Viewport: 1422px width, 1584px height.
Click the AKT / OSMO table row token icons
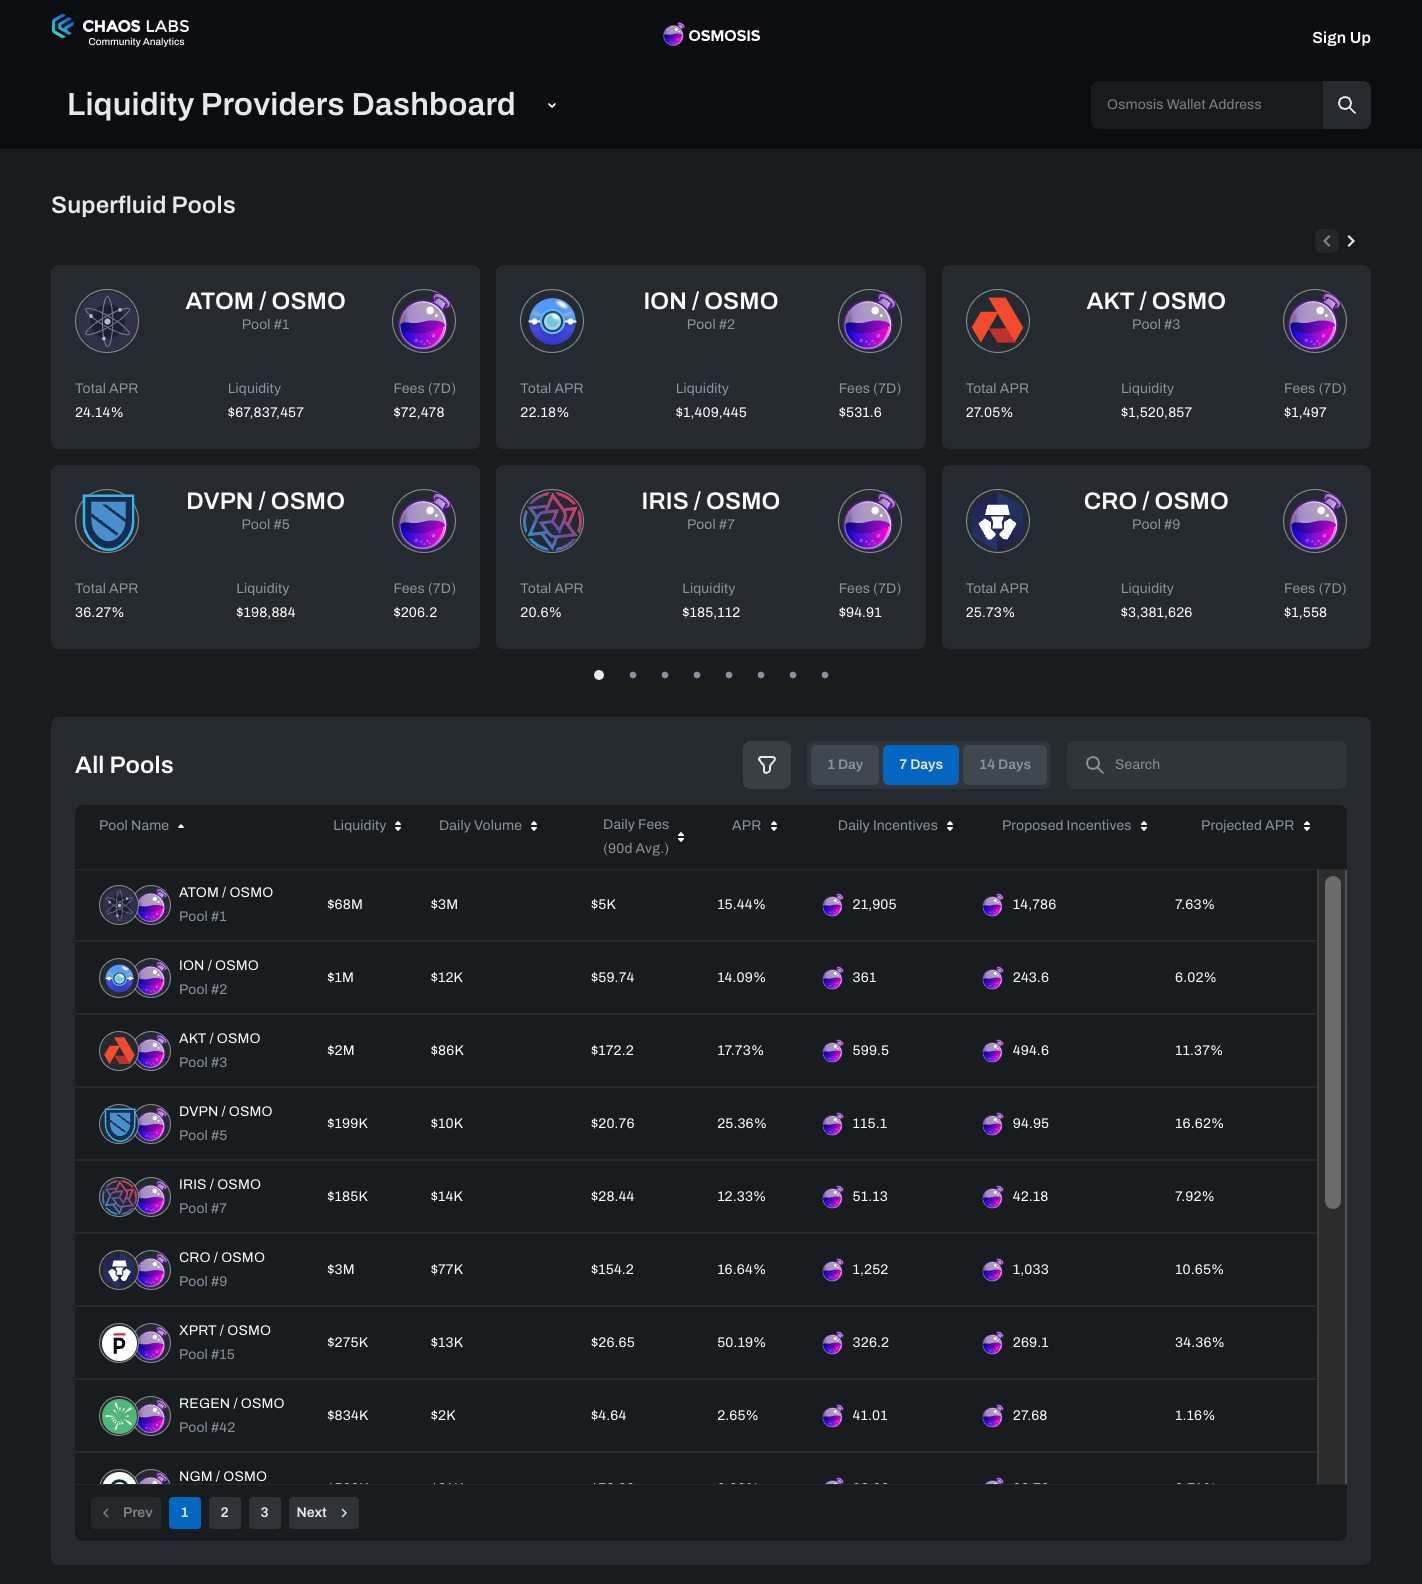135,1051
